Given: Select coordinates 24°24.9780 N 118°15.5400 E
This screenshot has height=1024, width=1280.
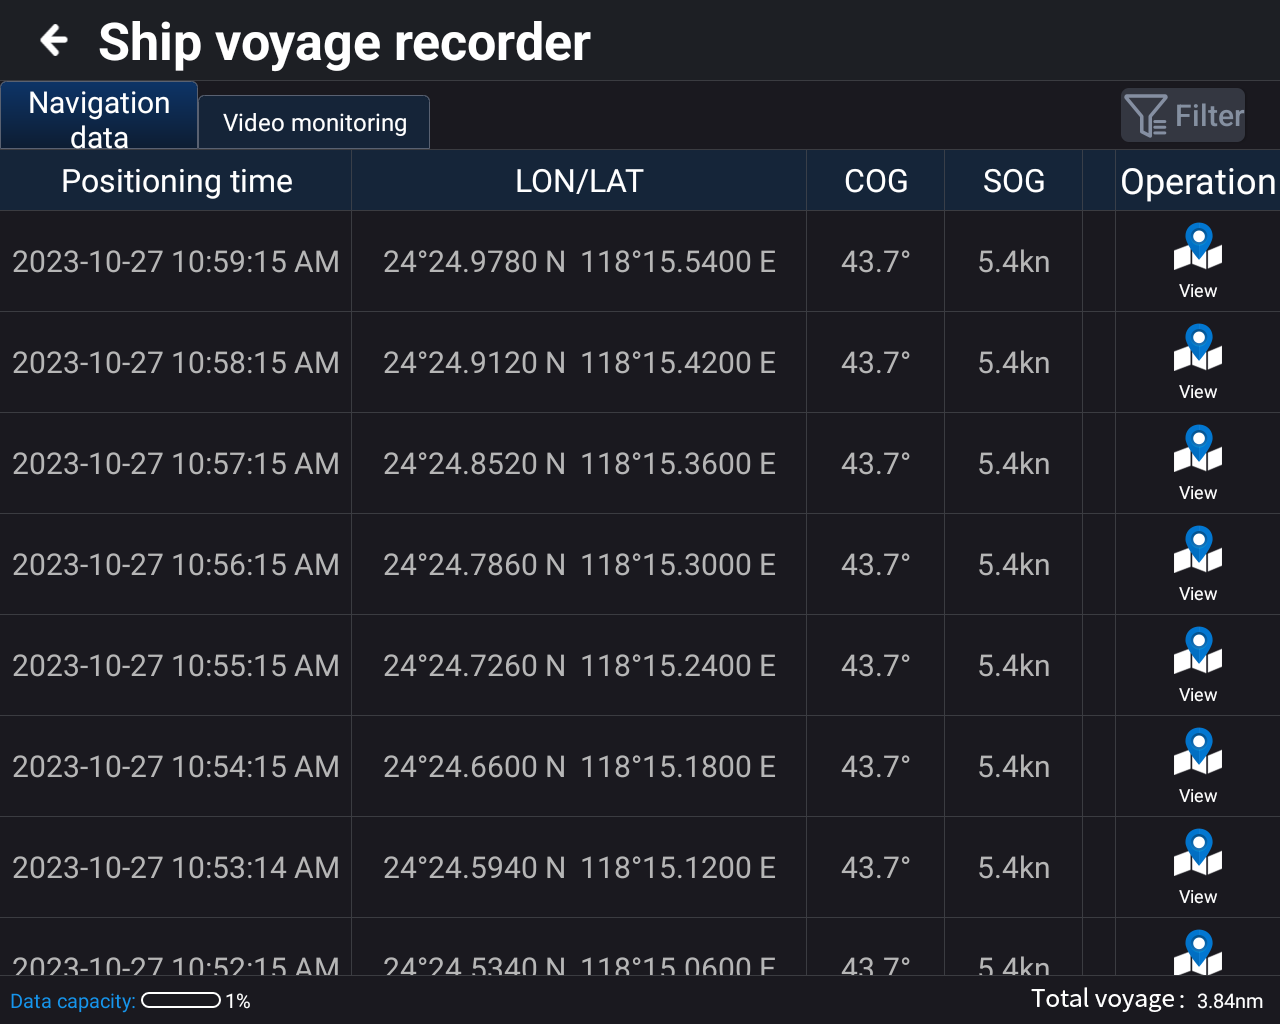Looking at the screenshot, I should [x=579, y=262].
